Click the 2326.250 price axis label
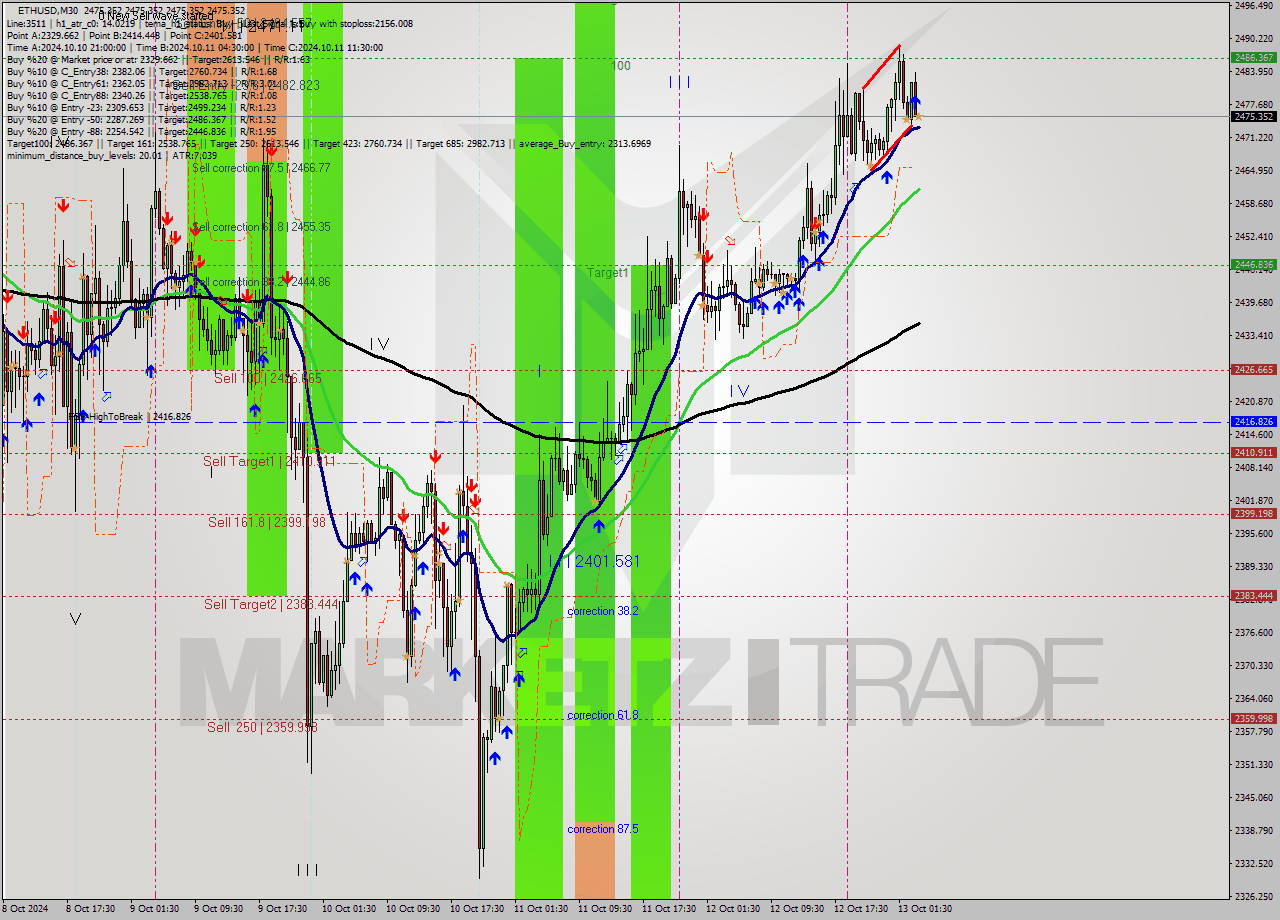 tap(1253, 897)
